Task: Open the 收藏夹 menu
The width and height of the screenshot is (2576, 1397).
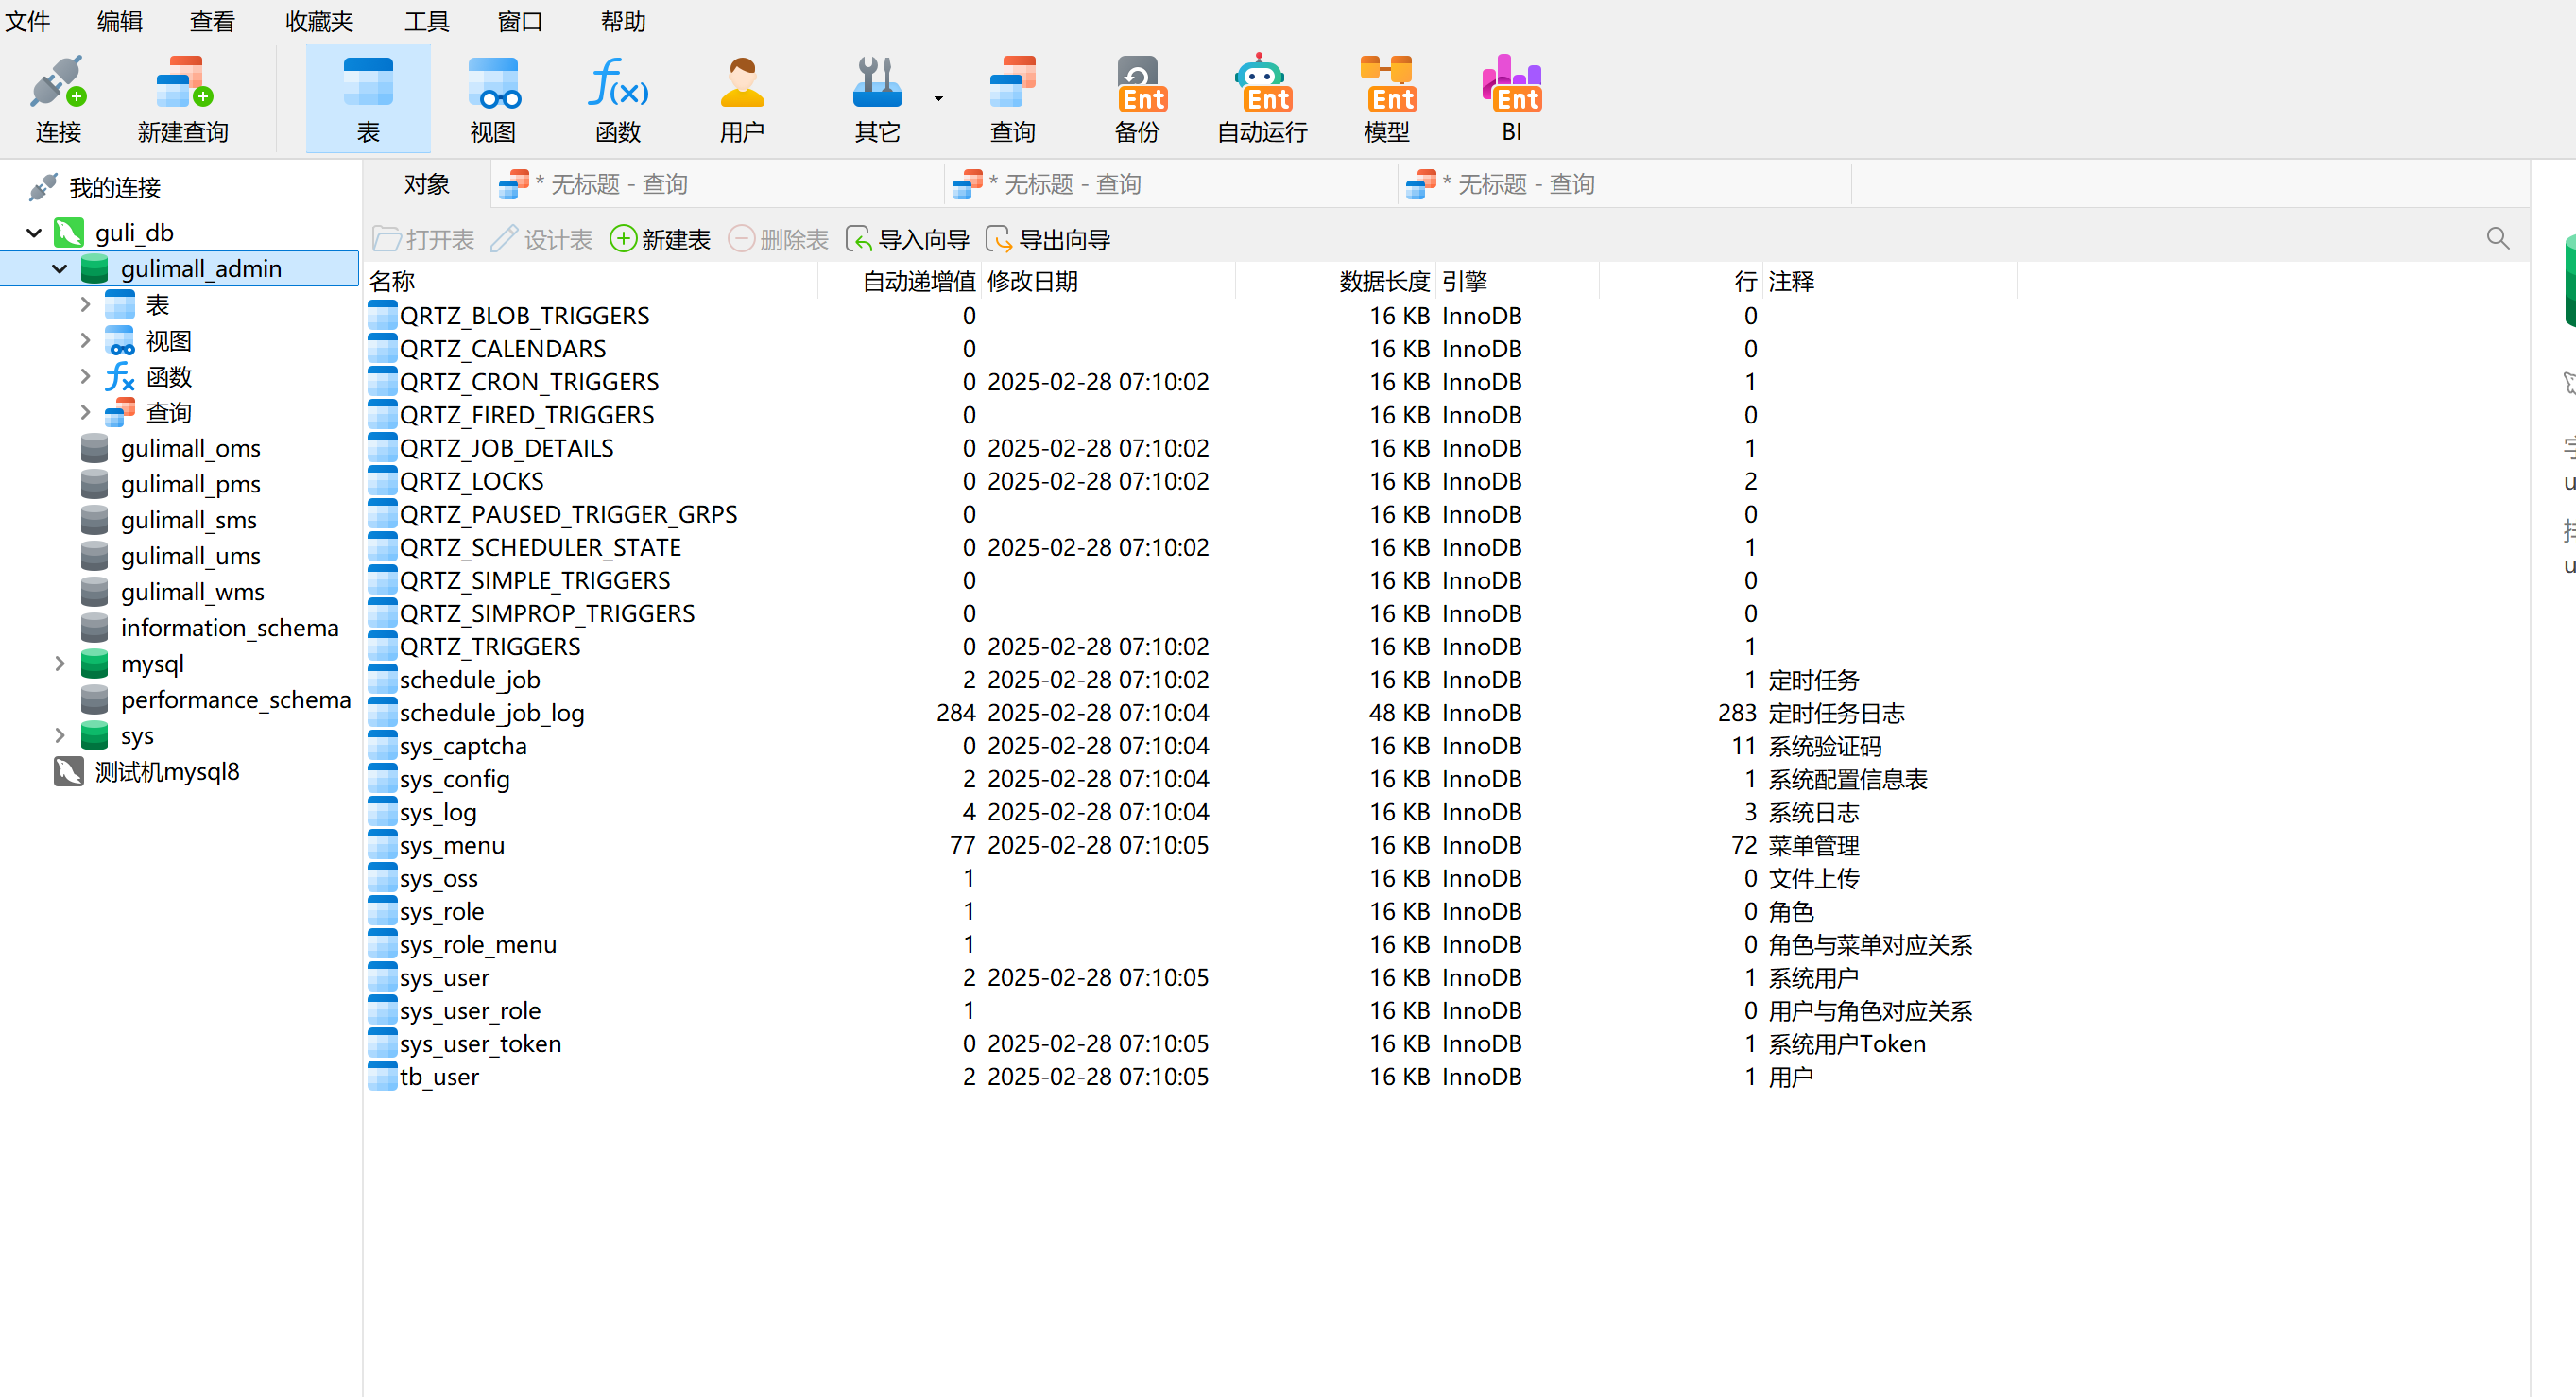Action: pos(319,21)
